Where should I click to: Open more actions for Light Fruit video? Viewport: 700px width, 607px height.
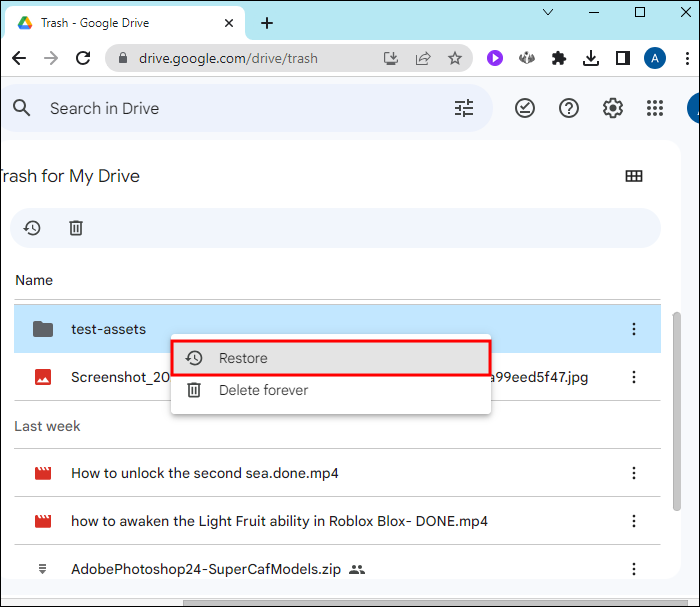click(x=633, y=521)
